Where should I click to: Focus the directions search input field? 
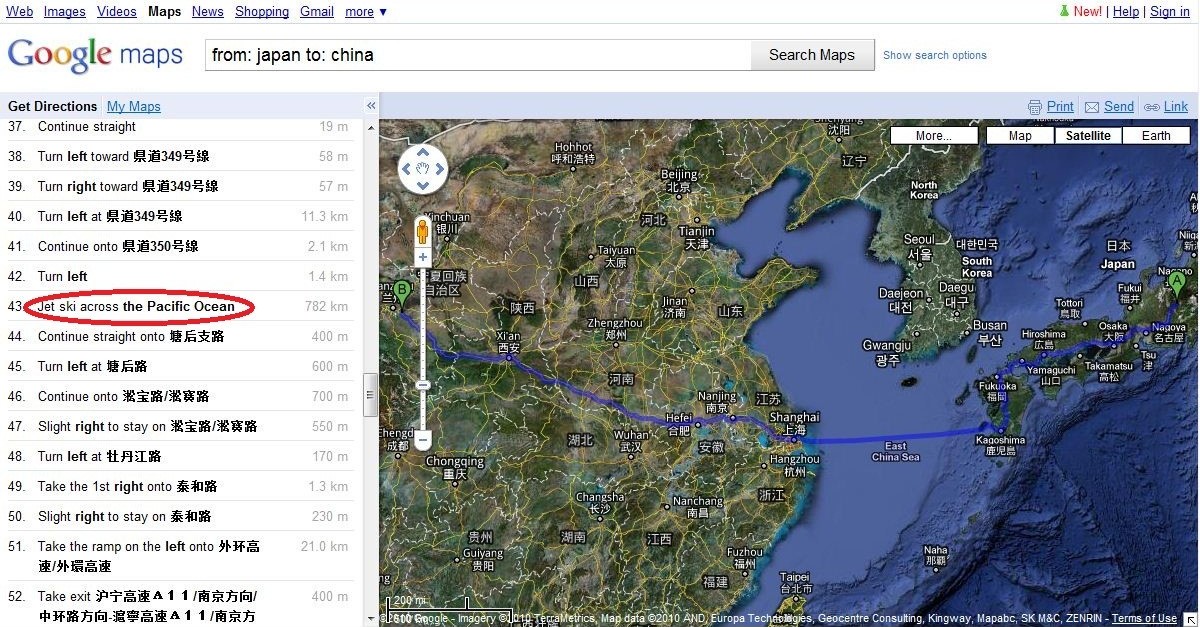[478, 55]
